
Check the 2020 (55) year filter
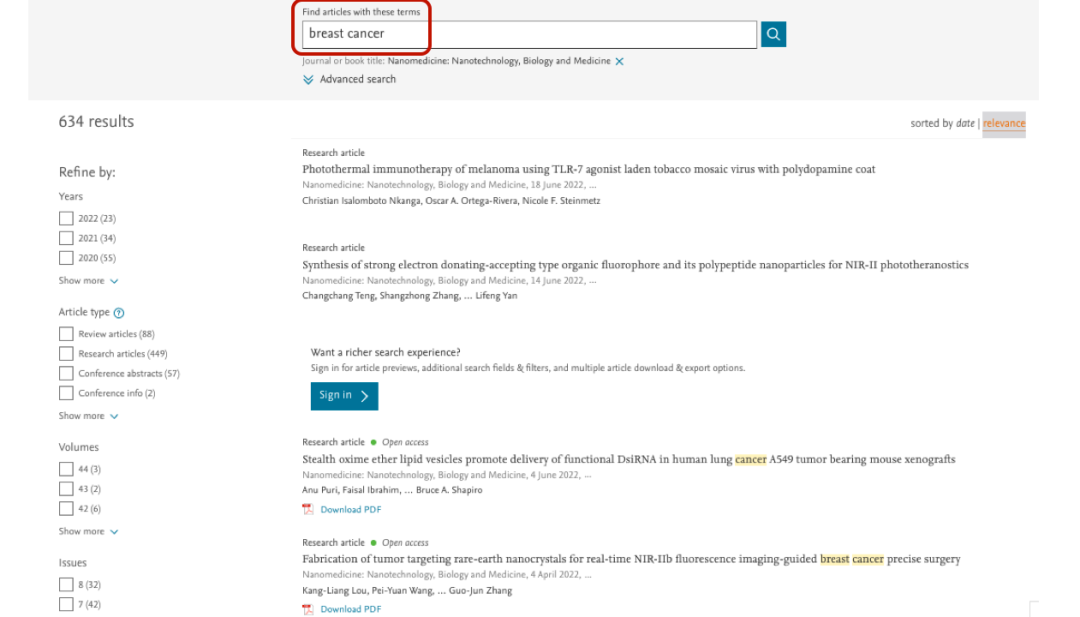pyautogui.click(x=66, y=258)
